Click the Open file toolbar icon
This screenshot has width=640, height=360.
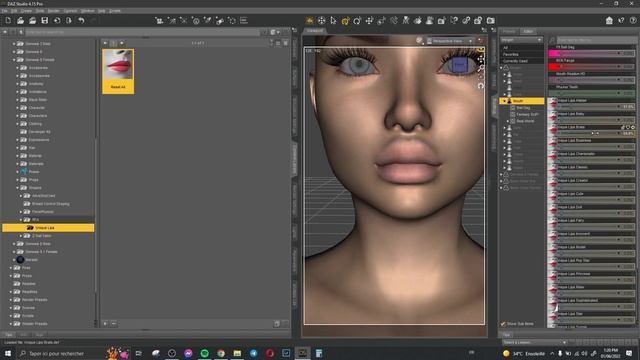click(20, 20)
